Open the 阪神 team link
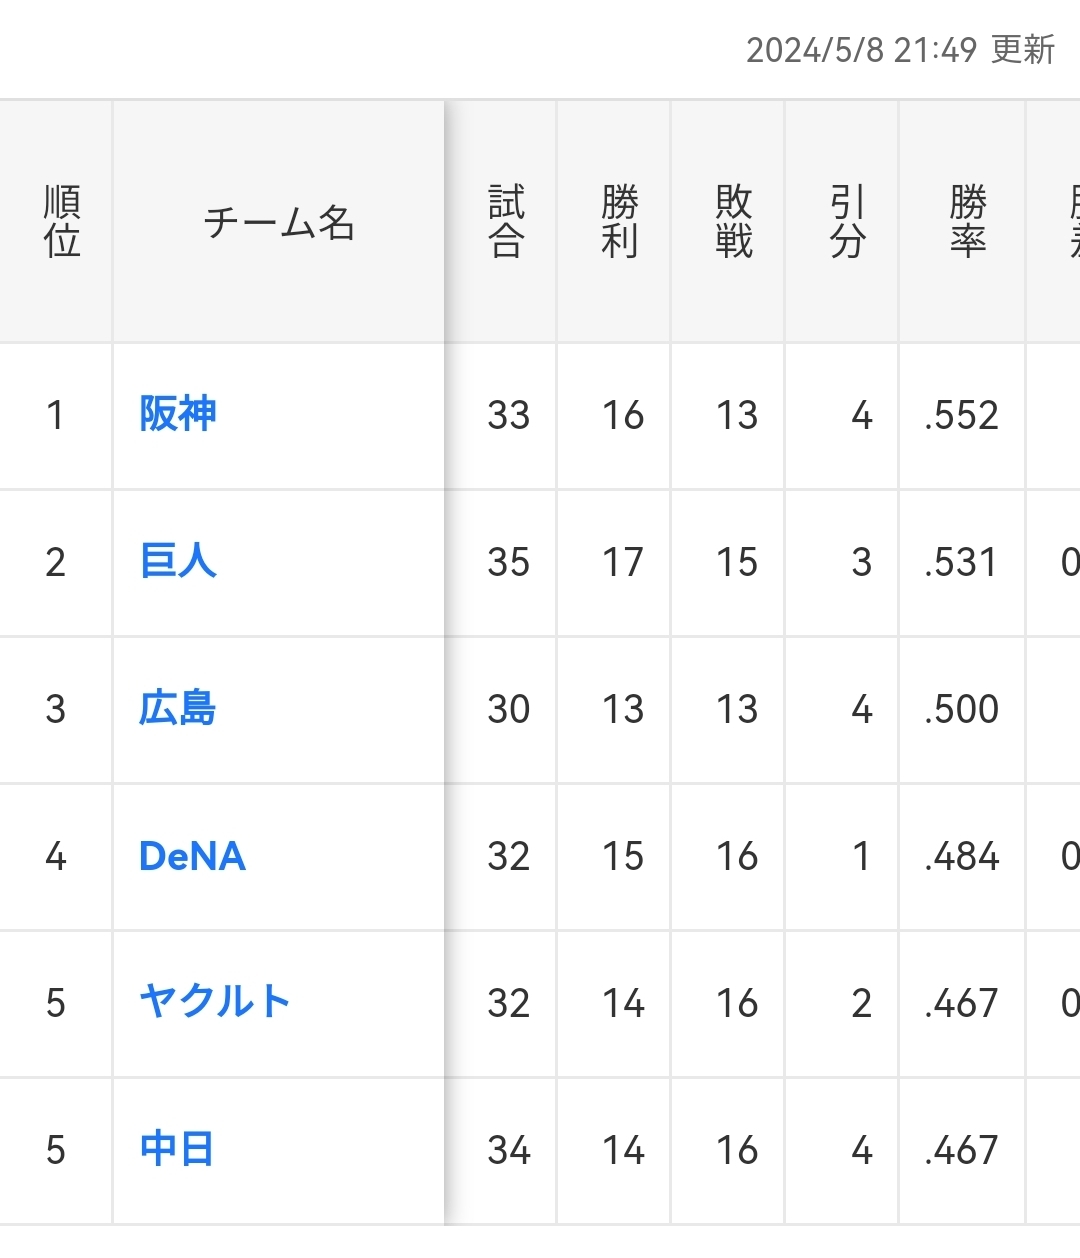 point(178,414)
